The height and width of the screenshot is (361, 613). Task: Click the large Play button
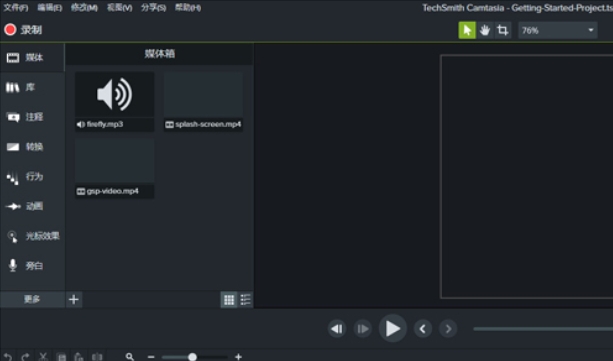393,329
